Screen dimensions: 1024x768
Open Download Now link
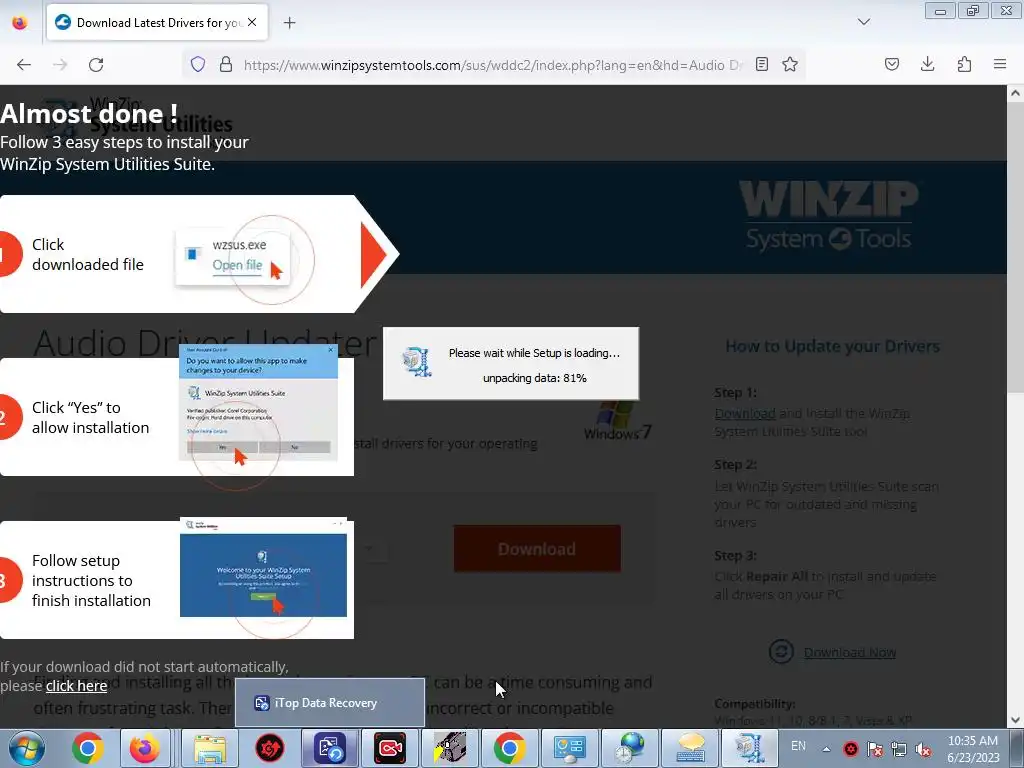(850, 652)
